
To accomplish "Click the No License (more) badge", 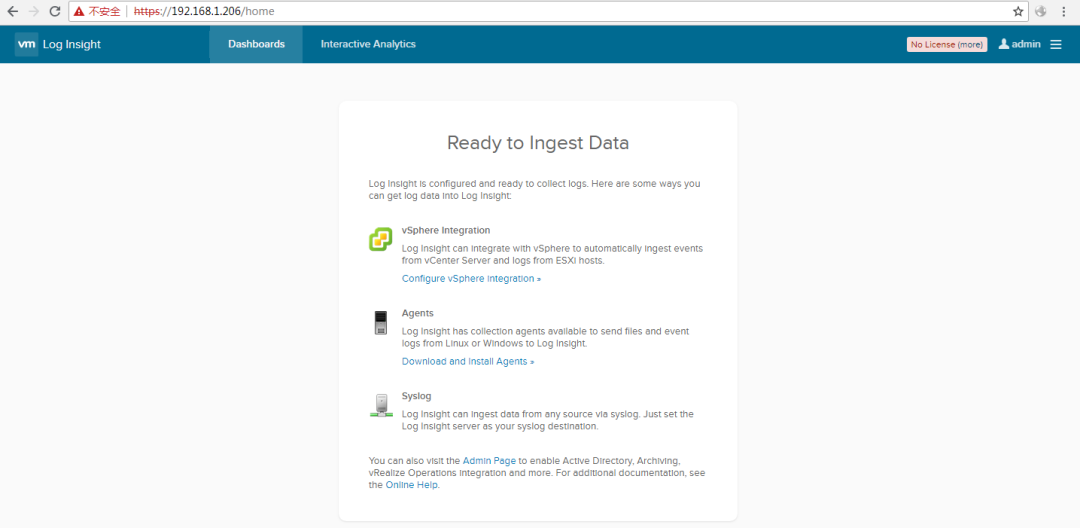I will 947,45.
